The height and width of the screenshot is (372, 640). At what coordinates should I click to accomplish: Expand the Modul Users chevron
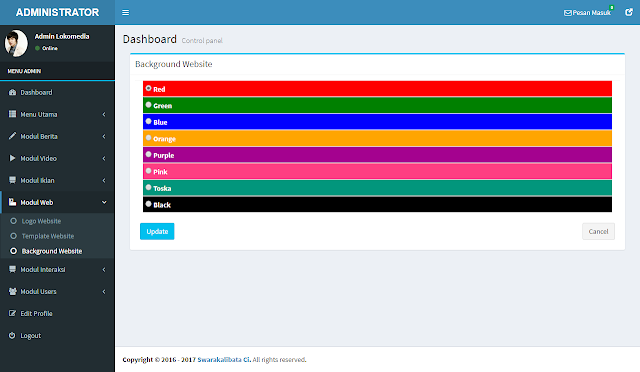pos(104,292)
